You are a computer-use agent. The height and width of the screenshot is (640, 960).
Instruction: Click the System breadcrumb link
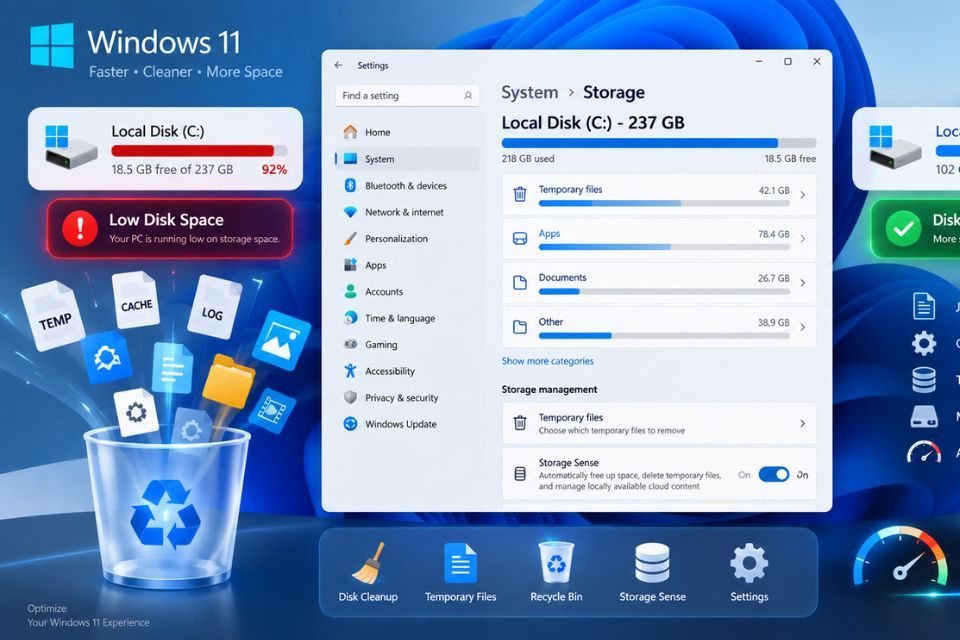[530, 92]
